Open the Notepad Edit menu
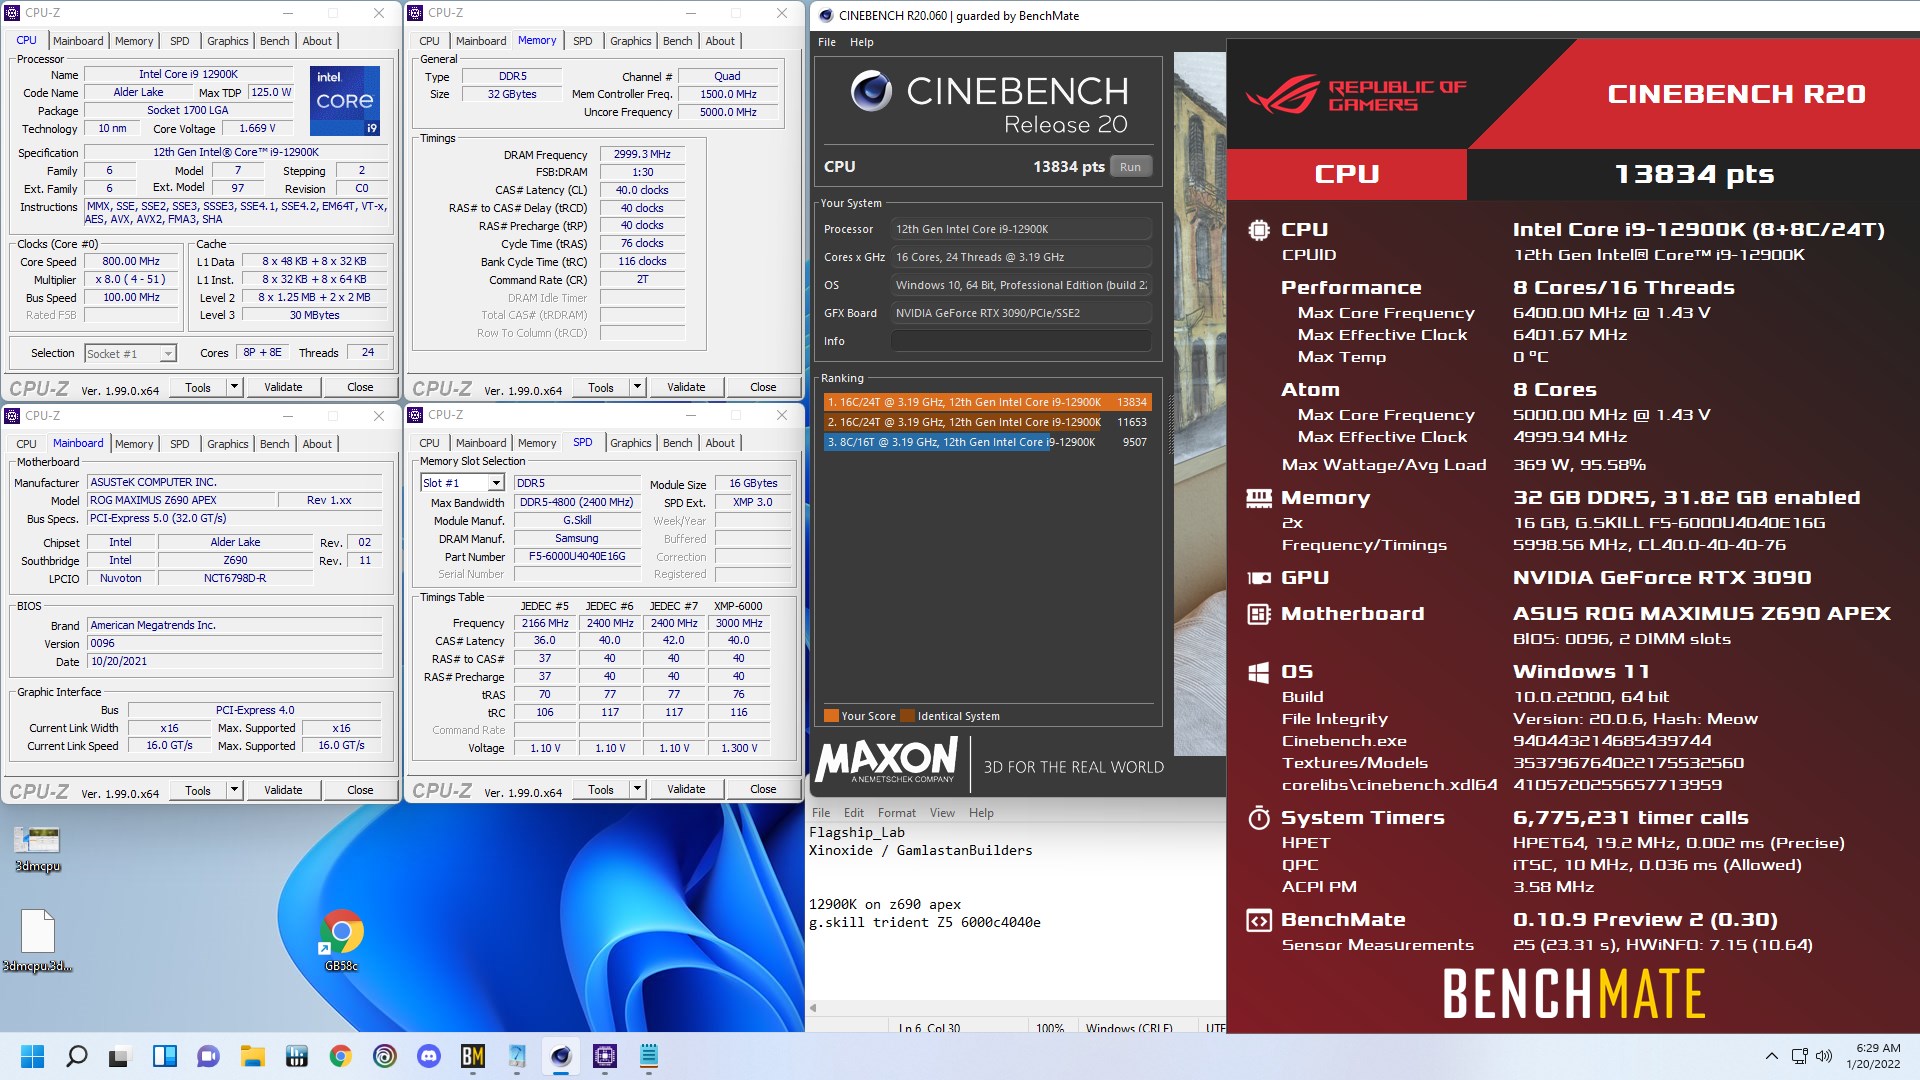The width and height of the screenshot is (1920, 1080). point(854,813)
